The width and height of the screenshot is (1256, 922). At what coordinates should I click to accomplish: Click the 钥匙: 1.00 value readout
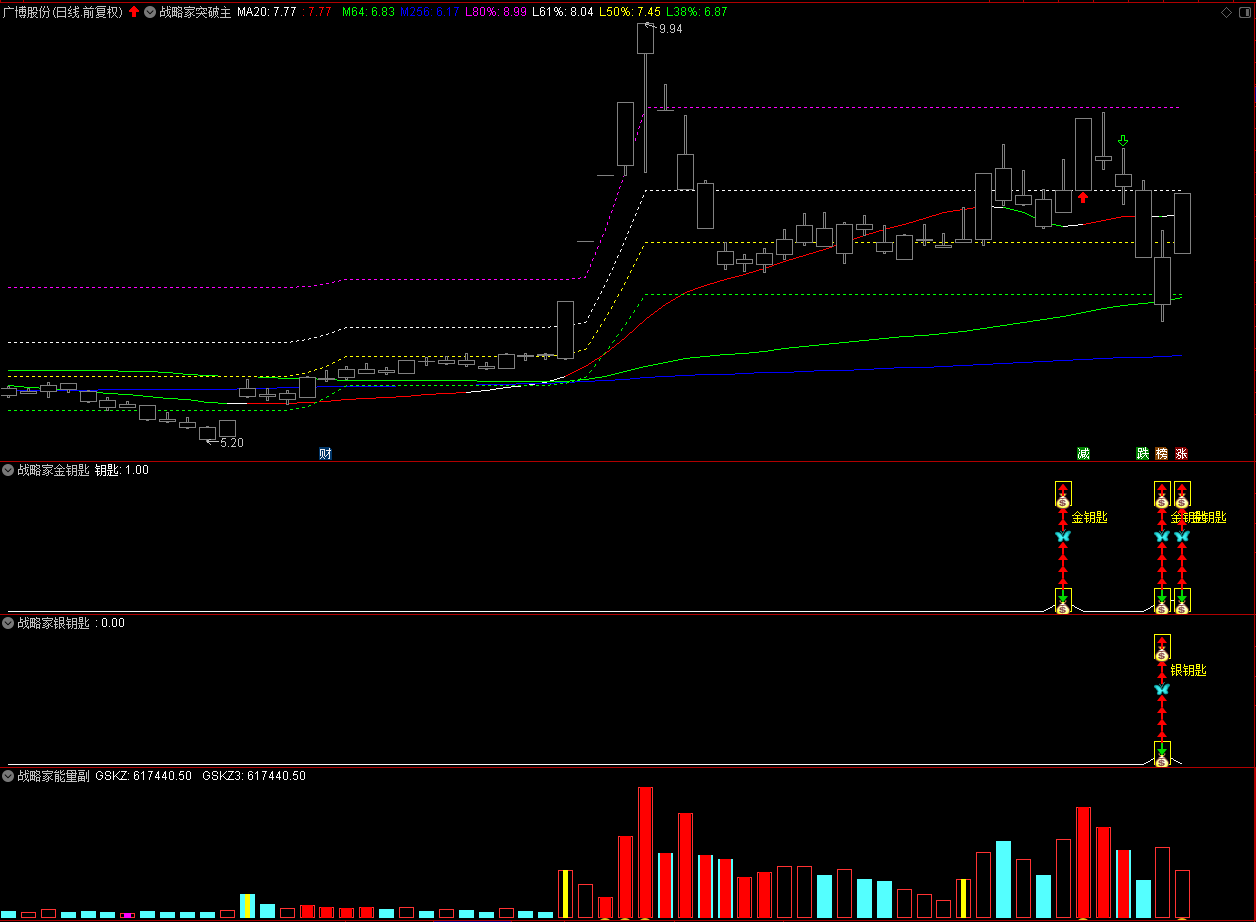122,470
